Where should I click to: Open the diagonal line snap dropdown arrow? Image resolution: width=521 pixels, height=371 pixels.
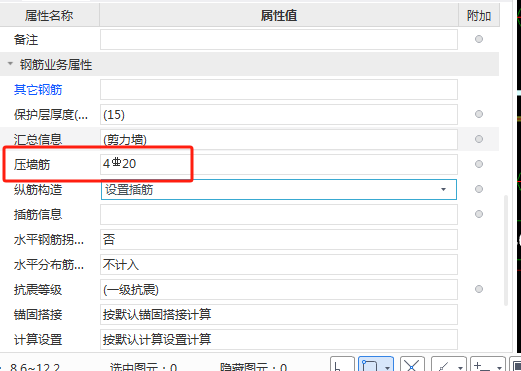click(460, 367)
